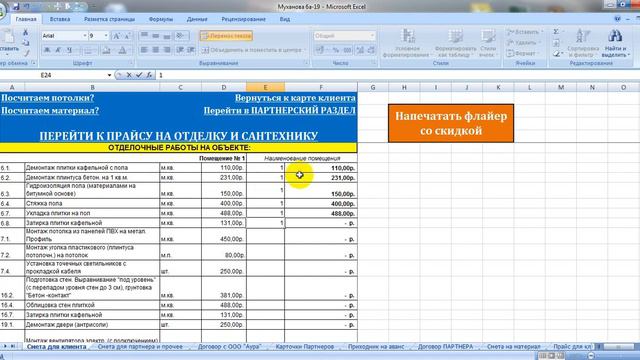Click the accounting currency format icon

(x=320, y=50)
